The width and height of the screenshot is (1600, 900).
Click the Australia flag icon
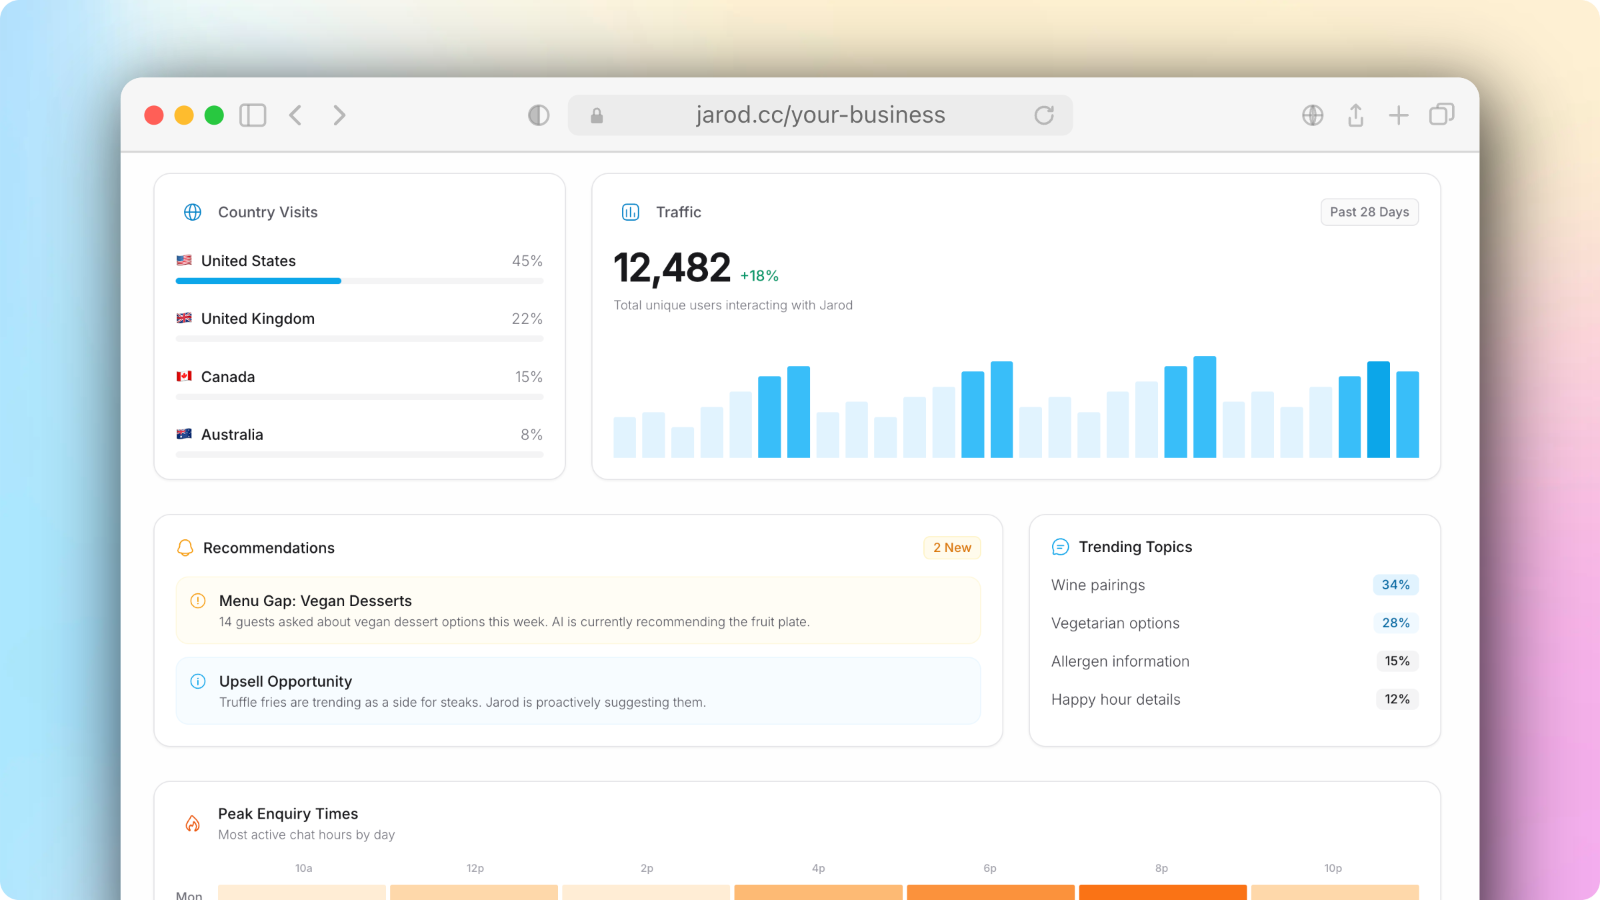coord(184,434)
